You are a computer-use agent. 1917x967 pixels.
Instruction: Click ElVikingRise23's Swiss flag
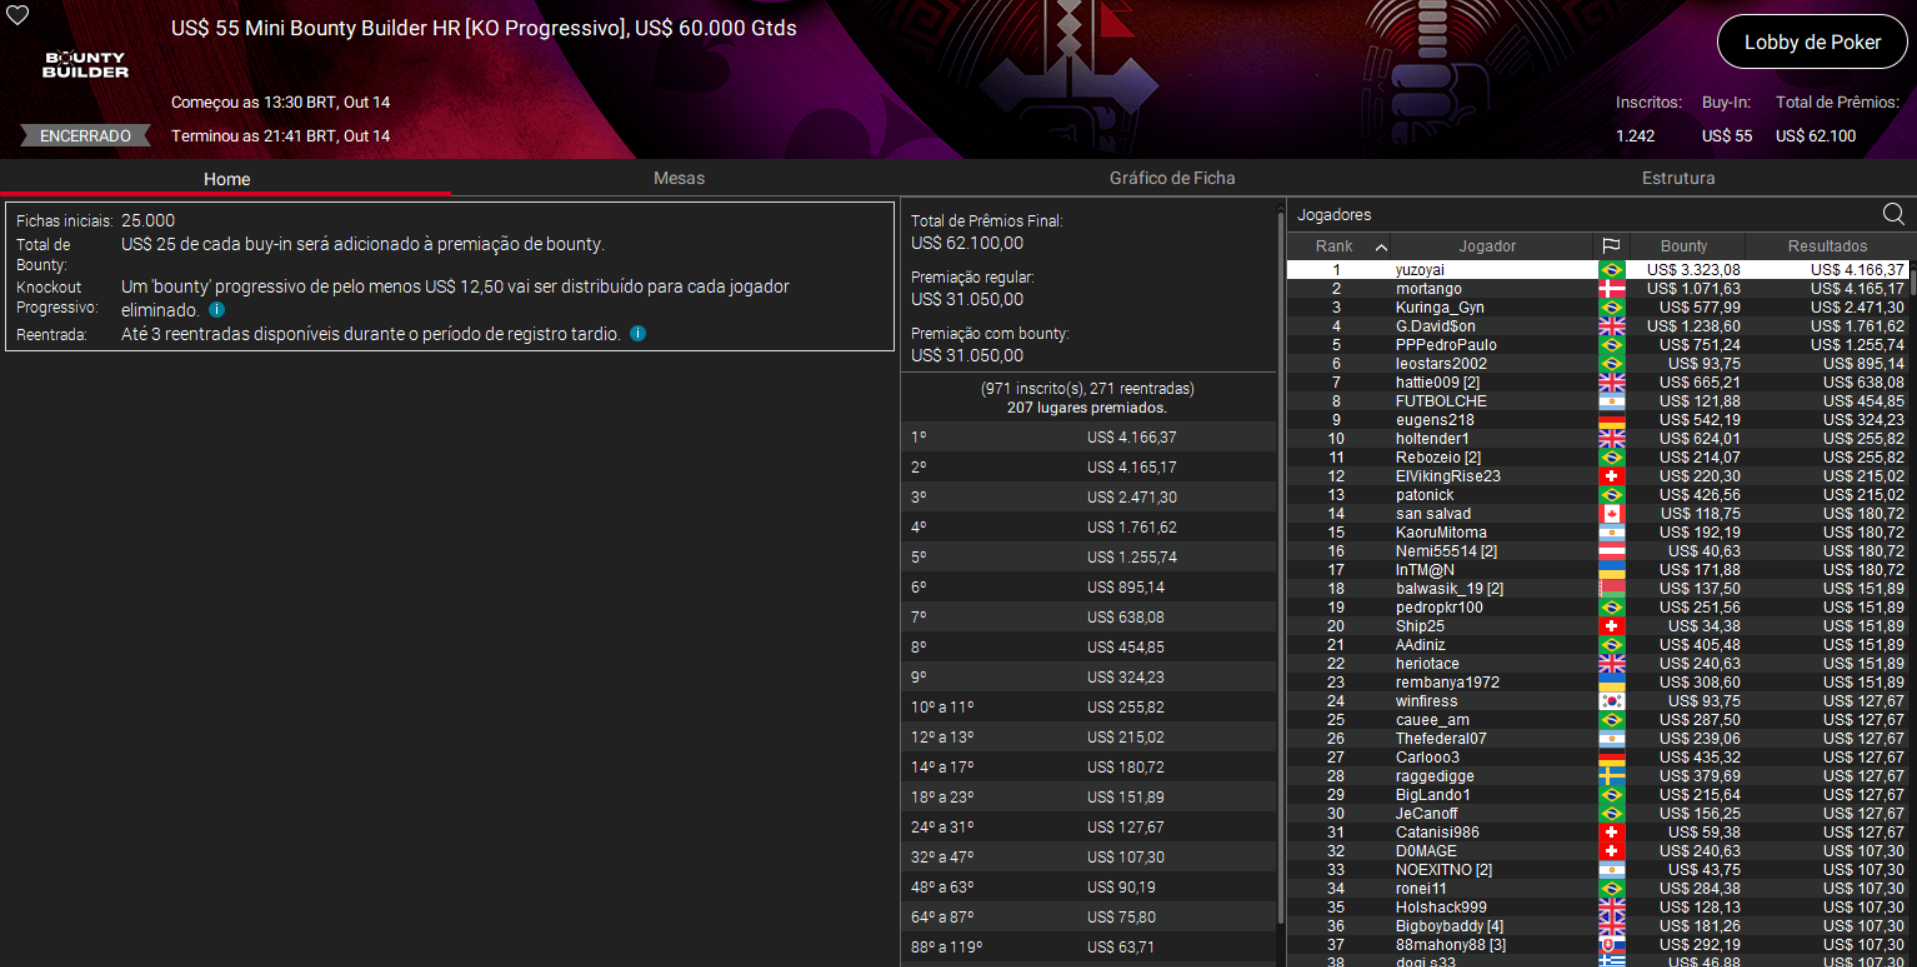(x=1611, y=476)
